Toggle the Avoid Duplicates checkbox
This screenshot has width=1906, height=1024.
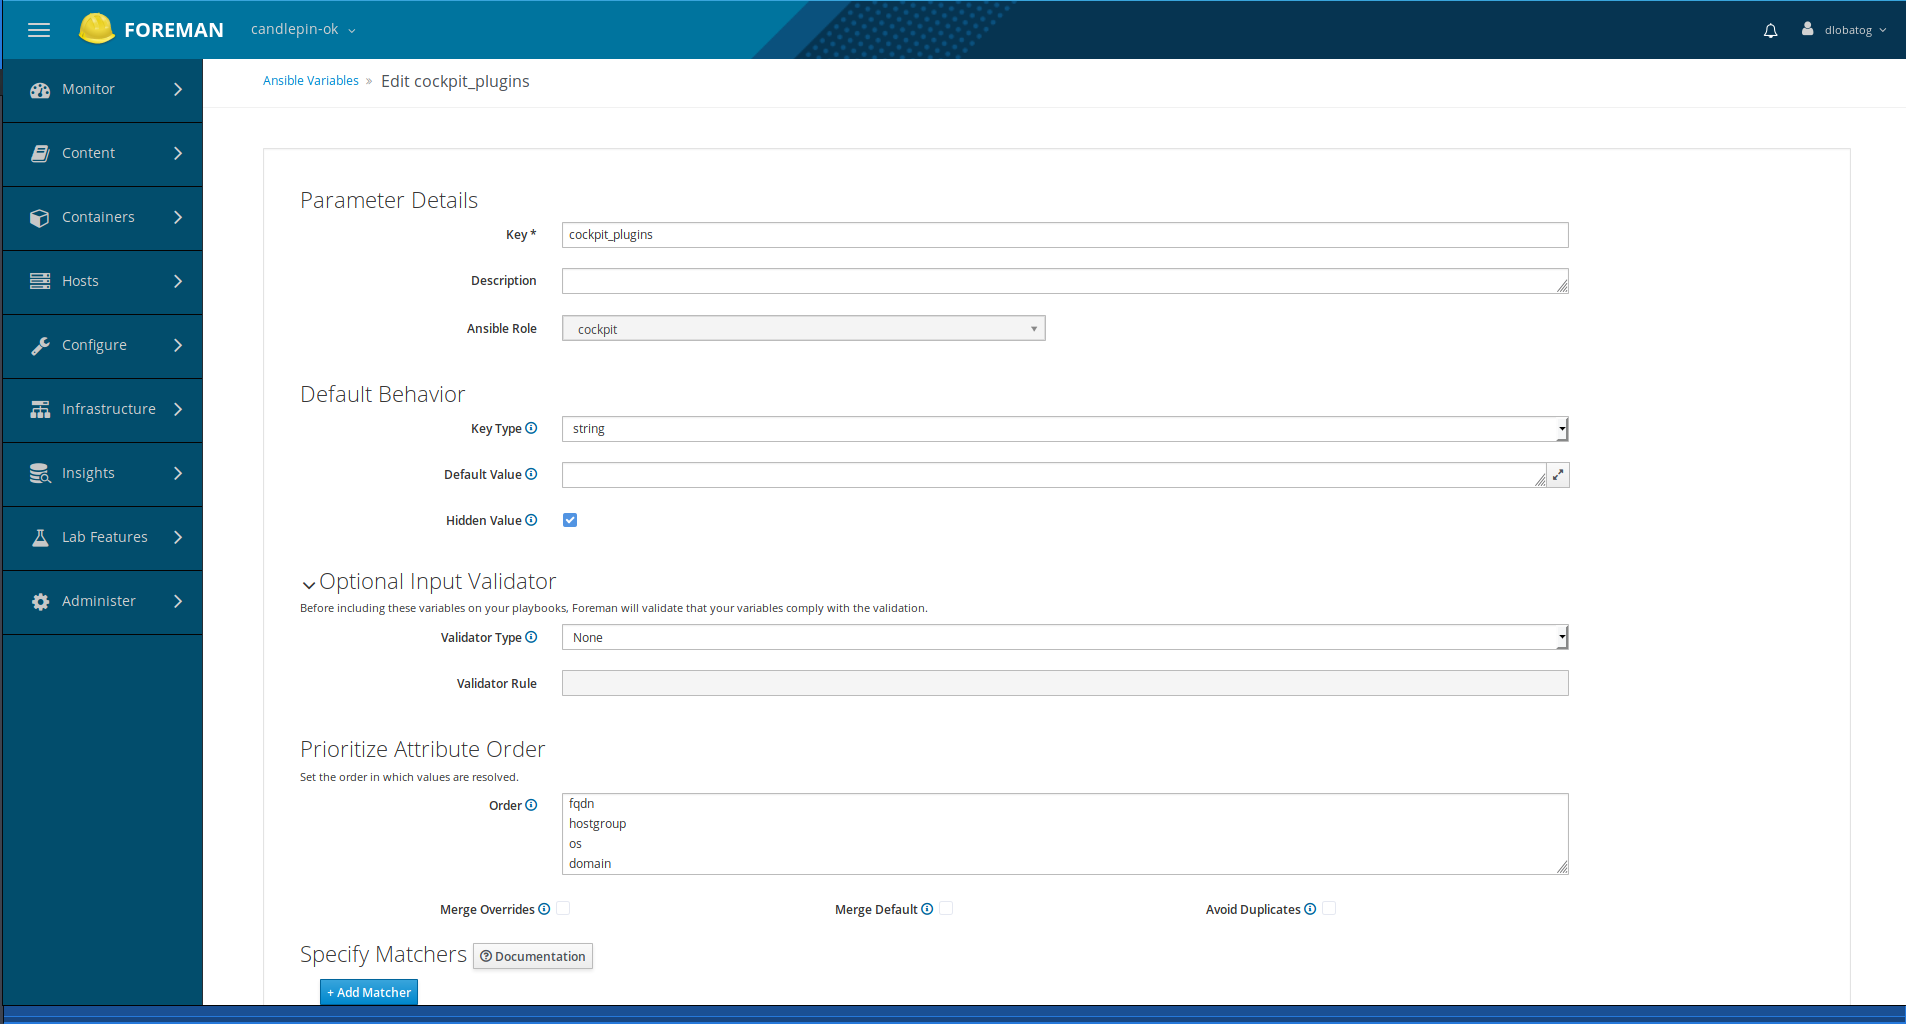coord(1329,908)
